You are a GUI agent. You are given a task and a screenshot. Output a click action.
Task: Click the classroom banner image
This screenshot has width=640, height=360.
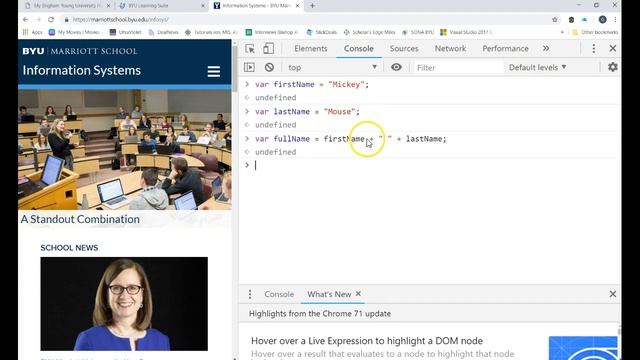tap(124, 149)
